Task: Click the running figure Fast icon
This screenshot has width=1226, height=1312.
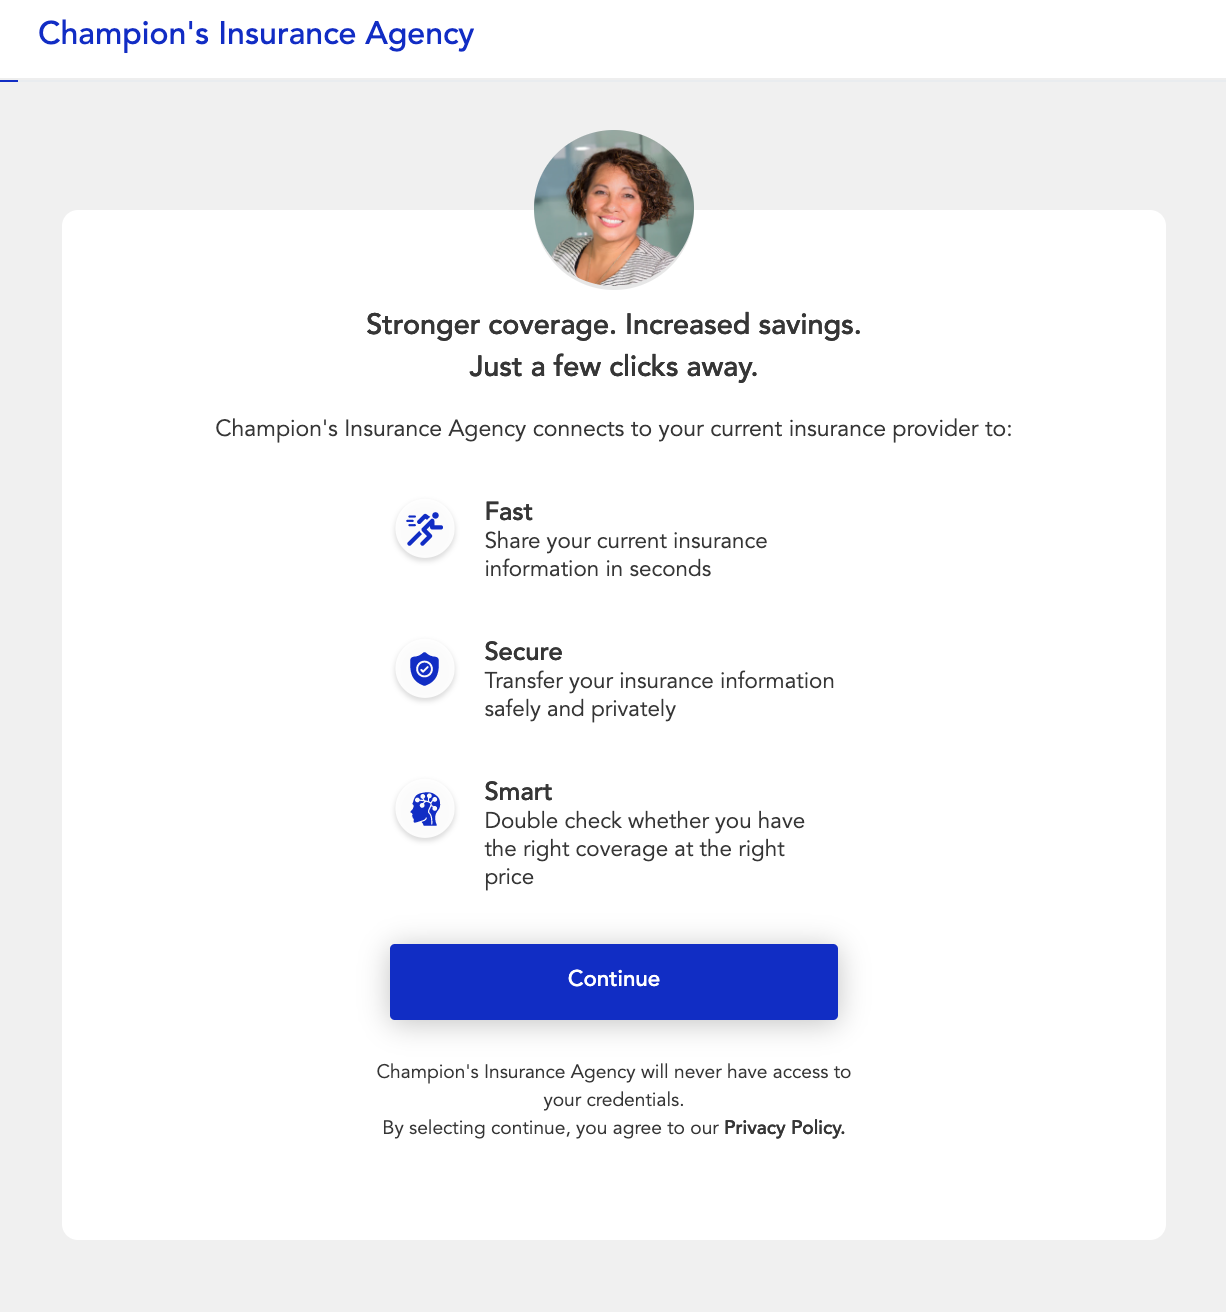Action: pos(425,529)
